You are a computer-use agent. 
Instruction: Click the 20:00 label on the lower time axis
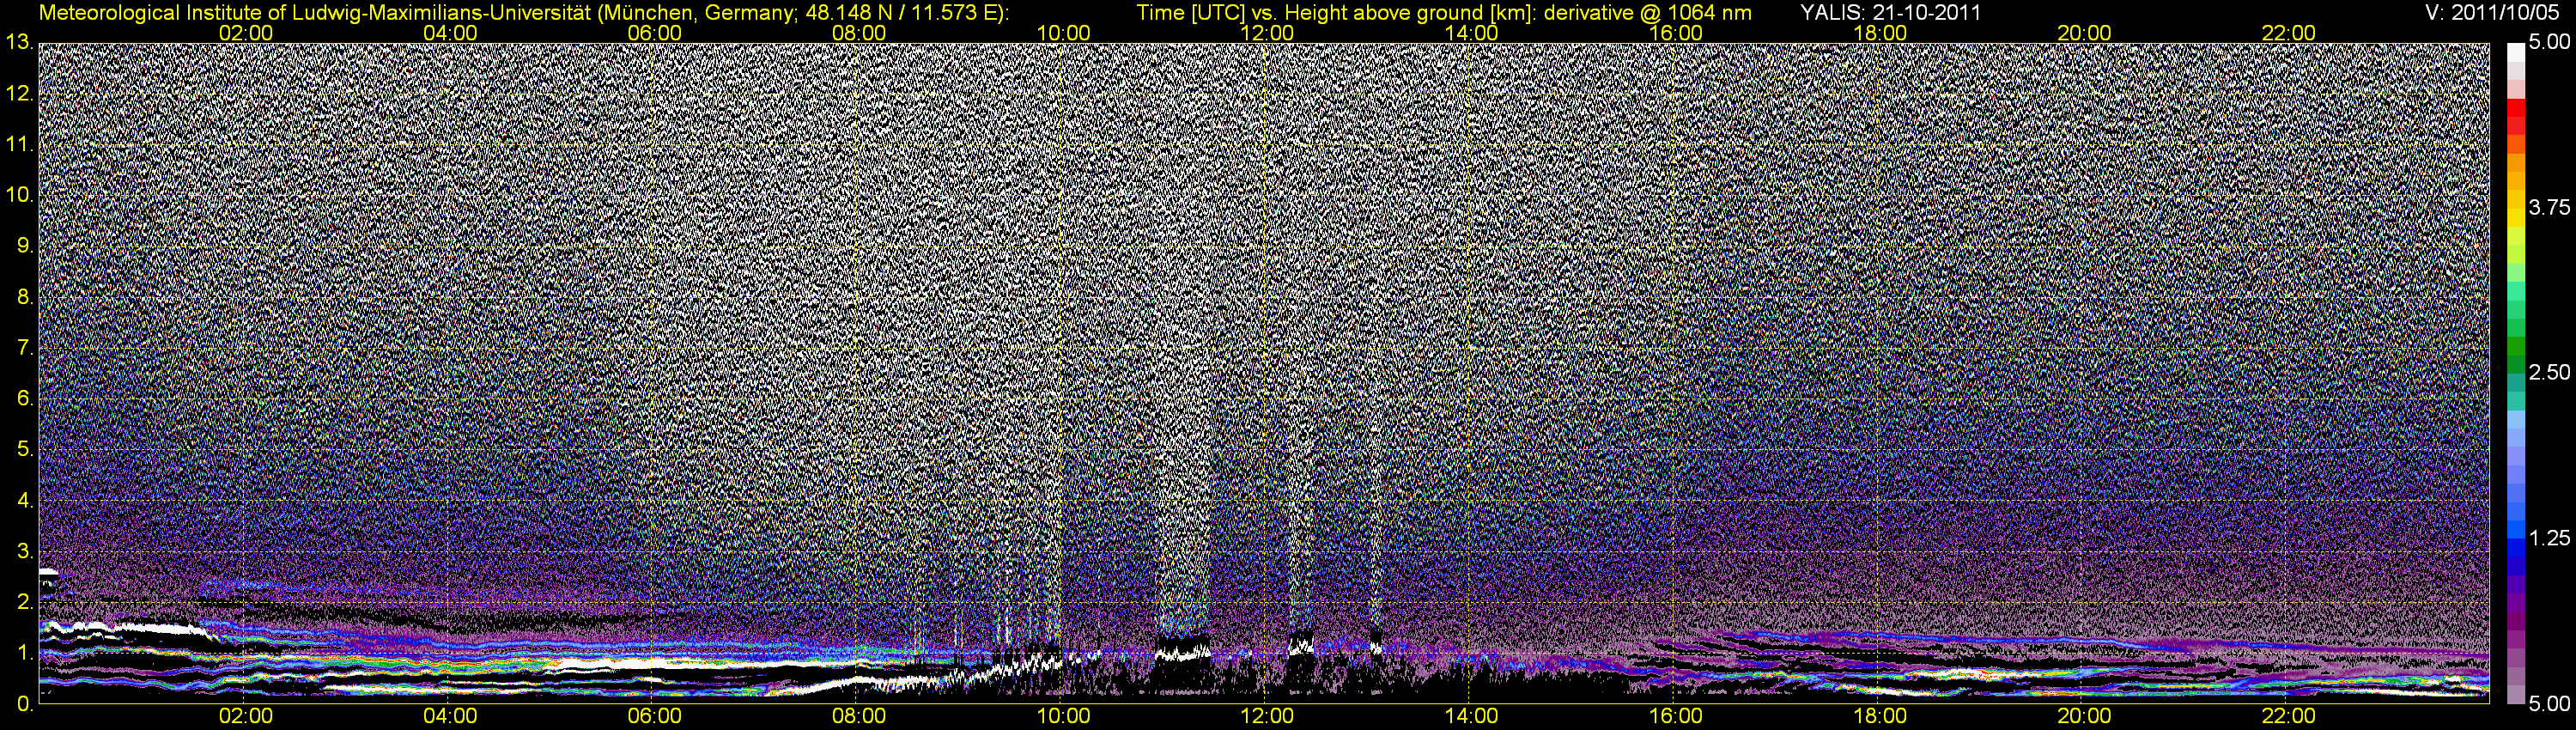(x=2084, y=717)
